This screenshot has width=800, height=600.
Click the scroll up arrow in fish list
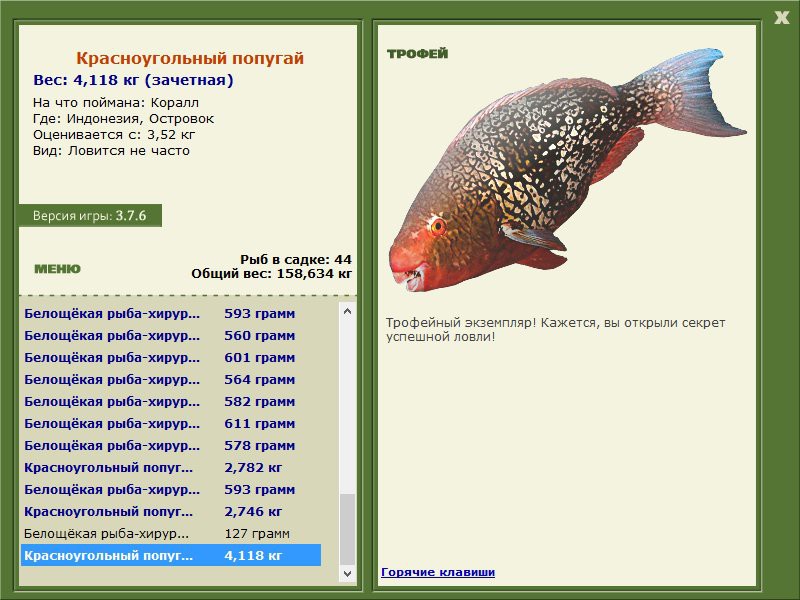coord(347,311)
